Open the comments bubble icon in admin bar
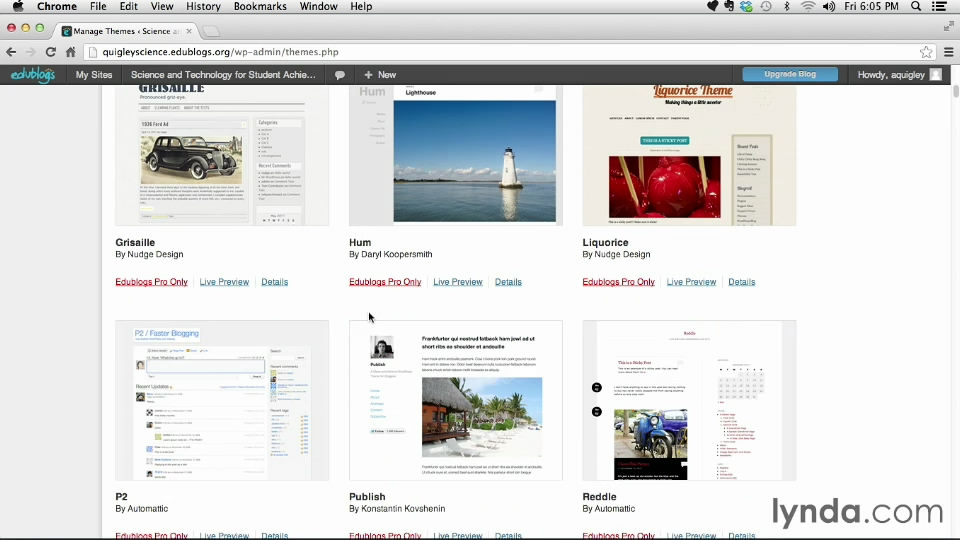This screenshot has height=540, width=960. 340,75
